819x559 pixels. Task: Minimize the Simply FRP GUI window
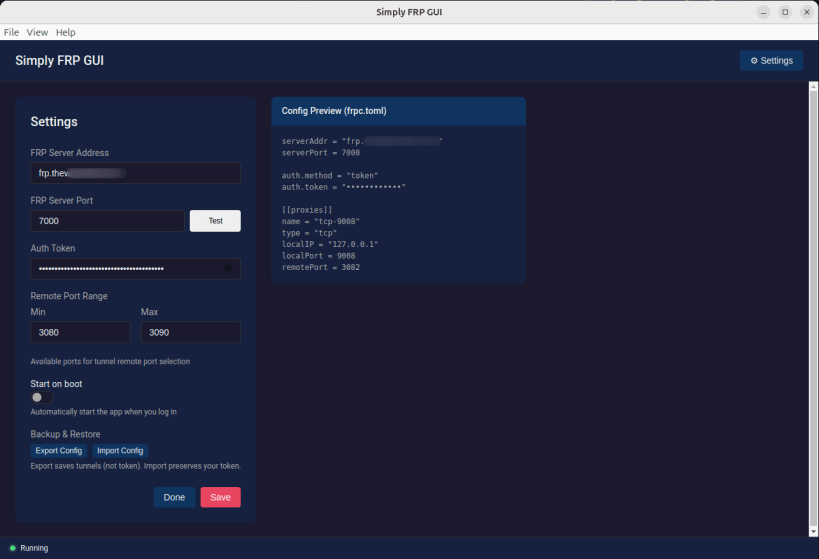pos(763,12)
